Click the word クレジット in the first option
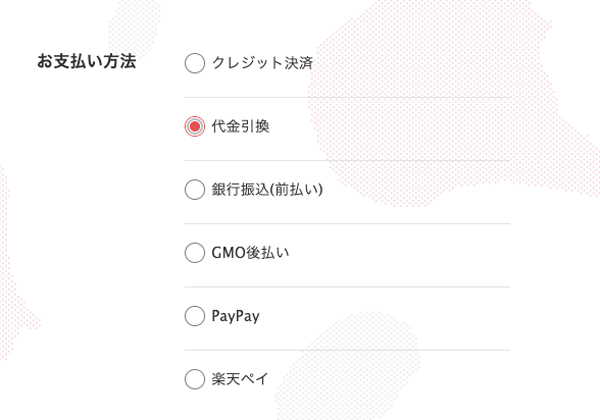The image size is (600, 420). pyautogui.click(x=248, y=63)
